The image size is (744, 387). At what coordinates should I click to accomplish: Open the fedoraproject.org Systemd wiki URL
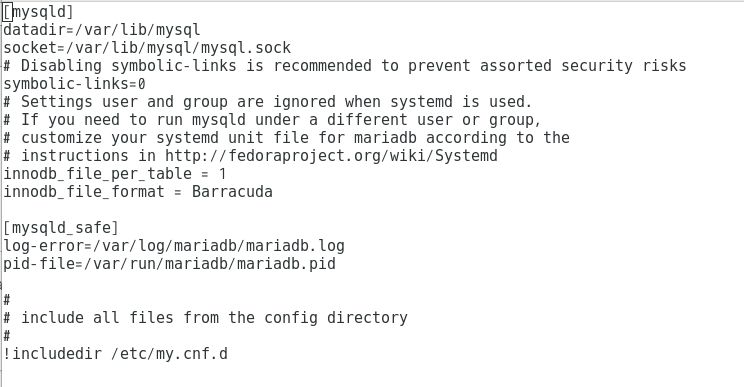click(x=331, y=156)
